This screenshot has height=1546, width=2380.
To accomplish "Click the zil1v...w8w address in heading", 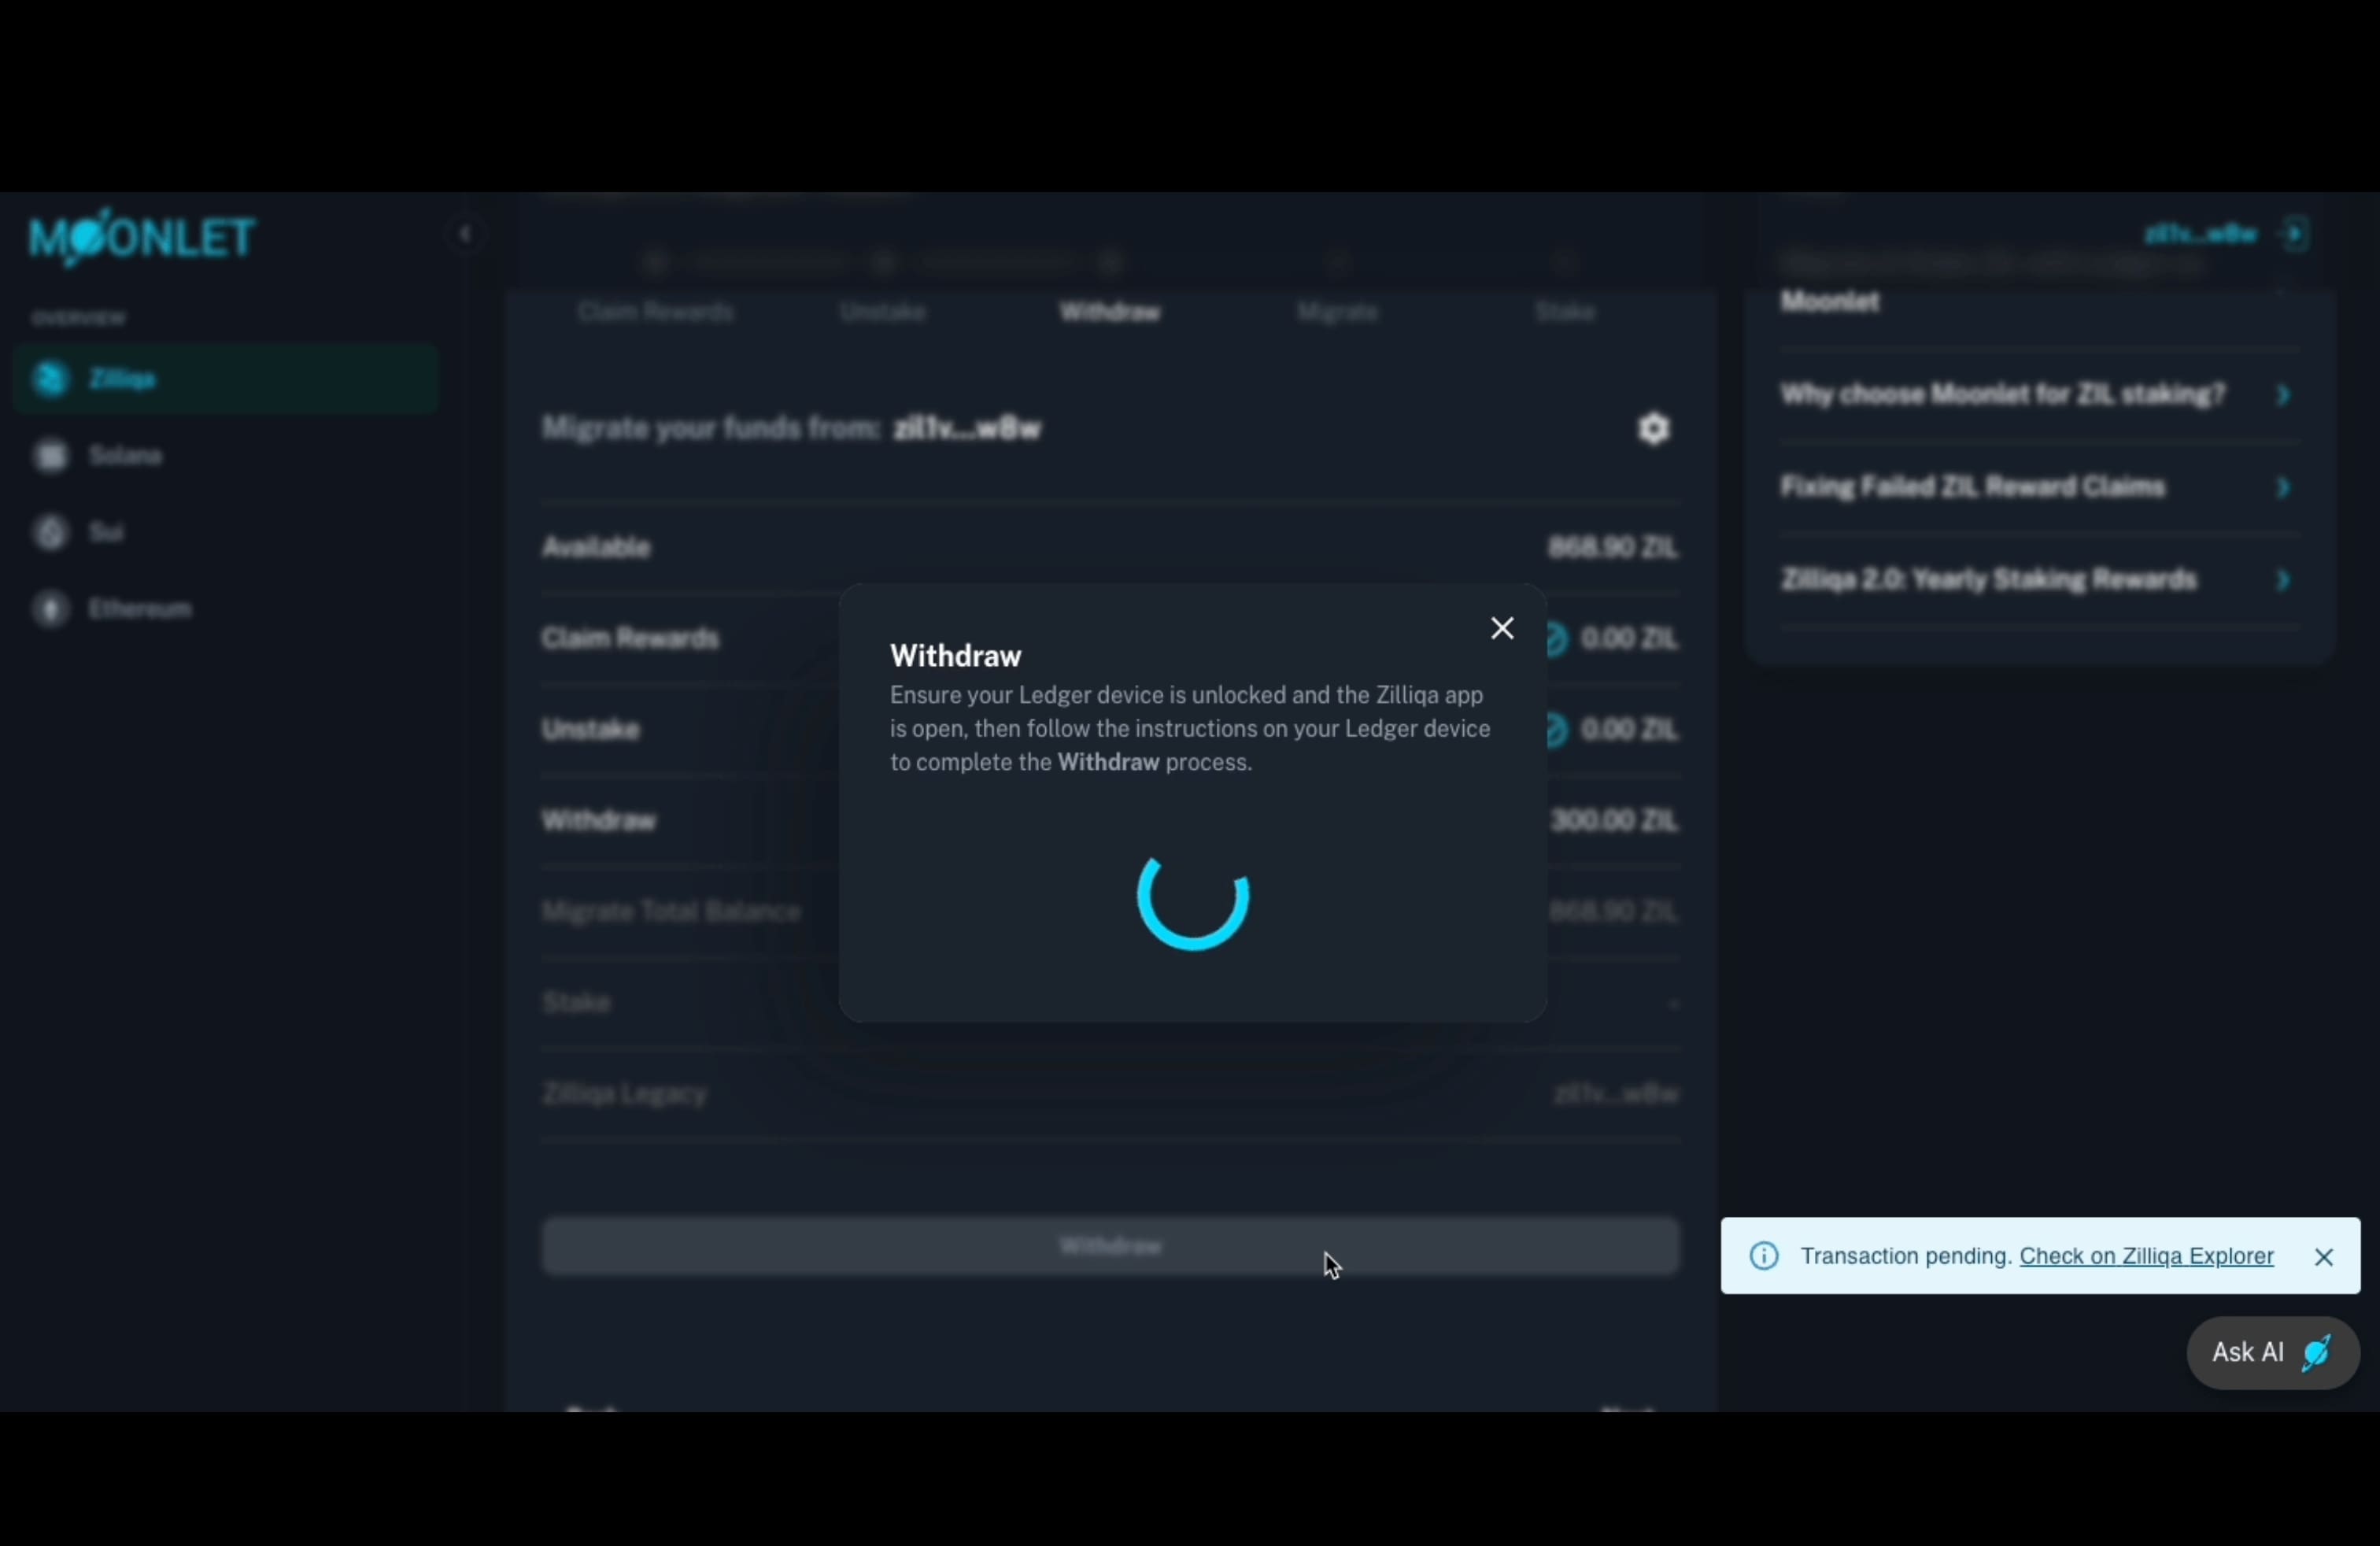I will pos(967,428).
